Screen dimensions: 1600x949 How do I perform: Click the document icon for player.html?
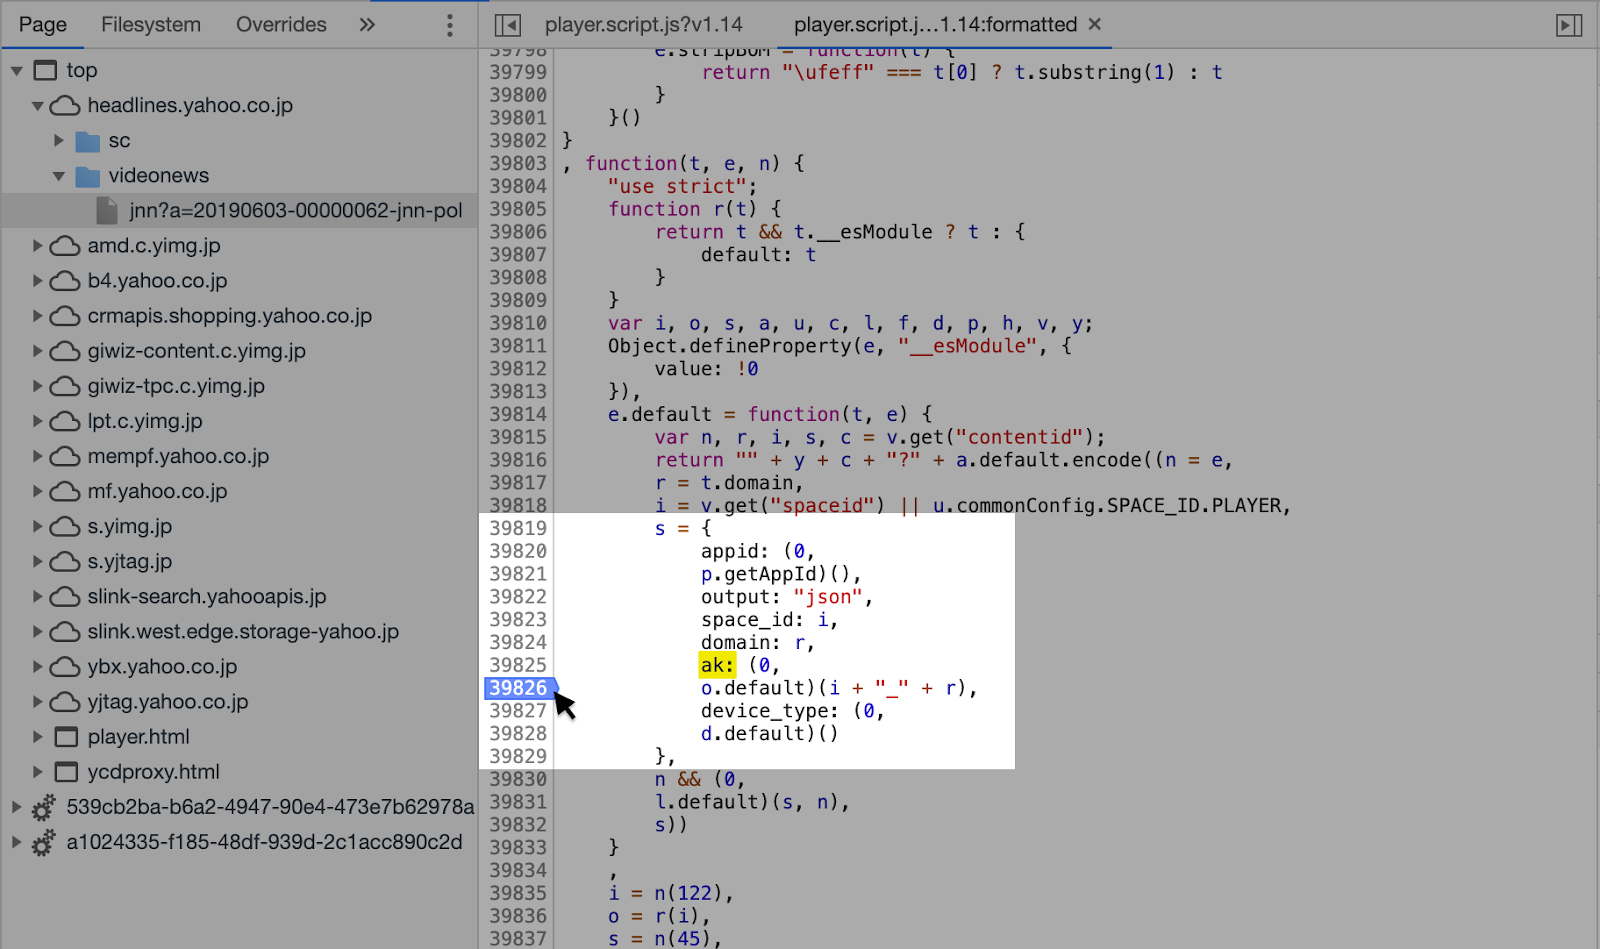[x=66, y=736]
